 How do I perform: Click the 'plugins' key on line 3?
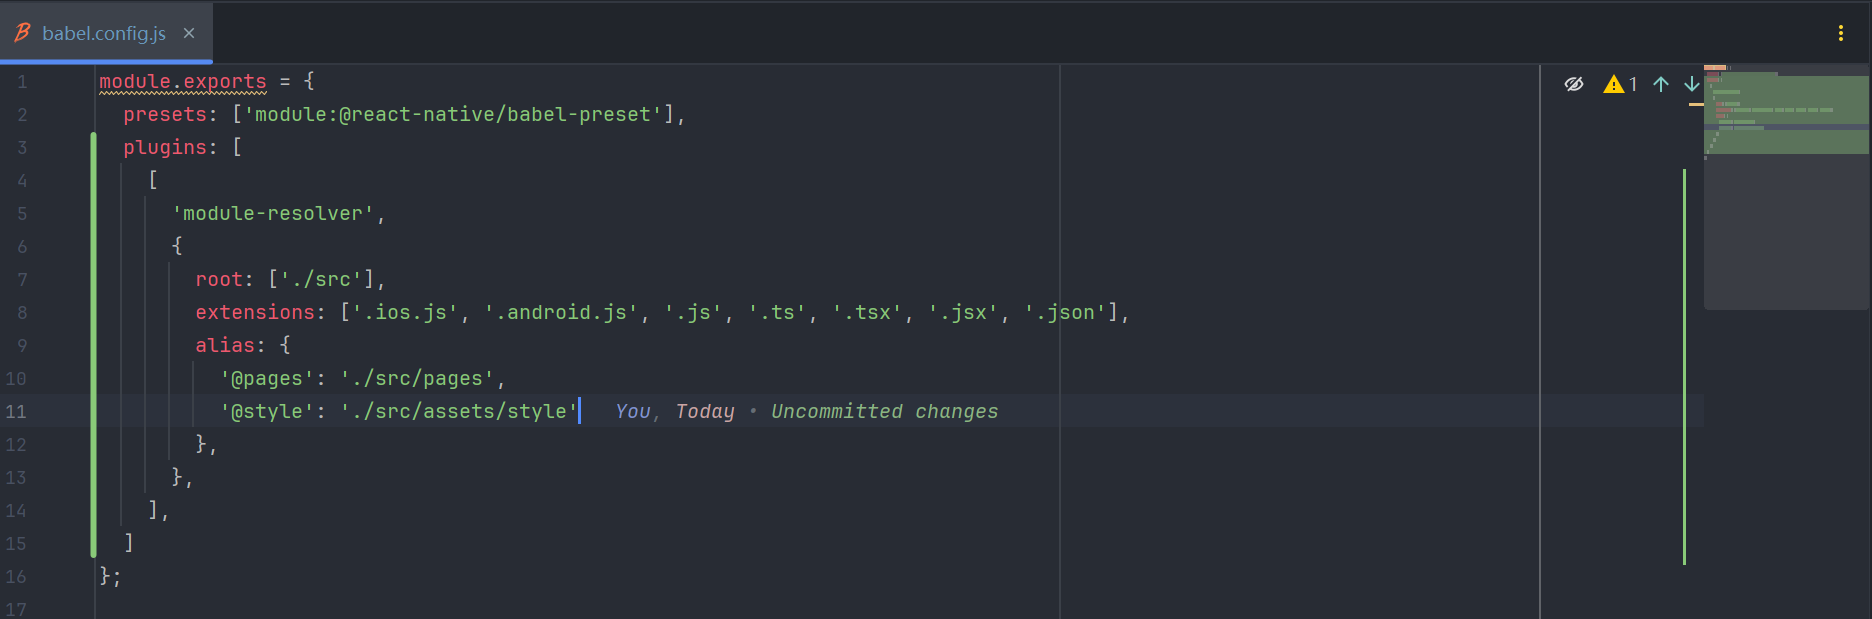coord(165,147)
